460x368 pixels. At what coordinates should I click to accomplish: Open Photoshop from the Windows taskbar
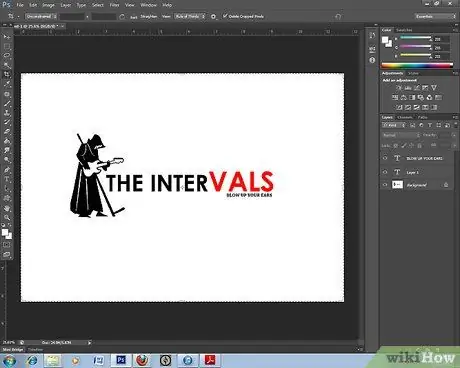coord(121,360)
